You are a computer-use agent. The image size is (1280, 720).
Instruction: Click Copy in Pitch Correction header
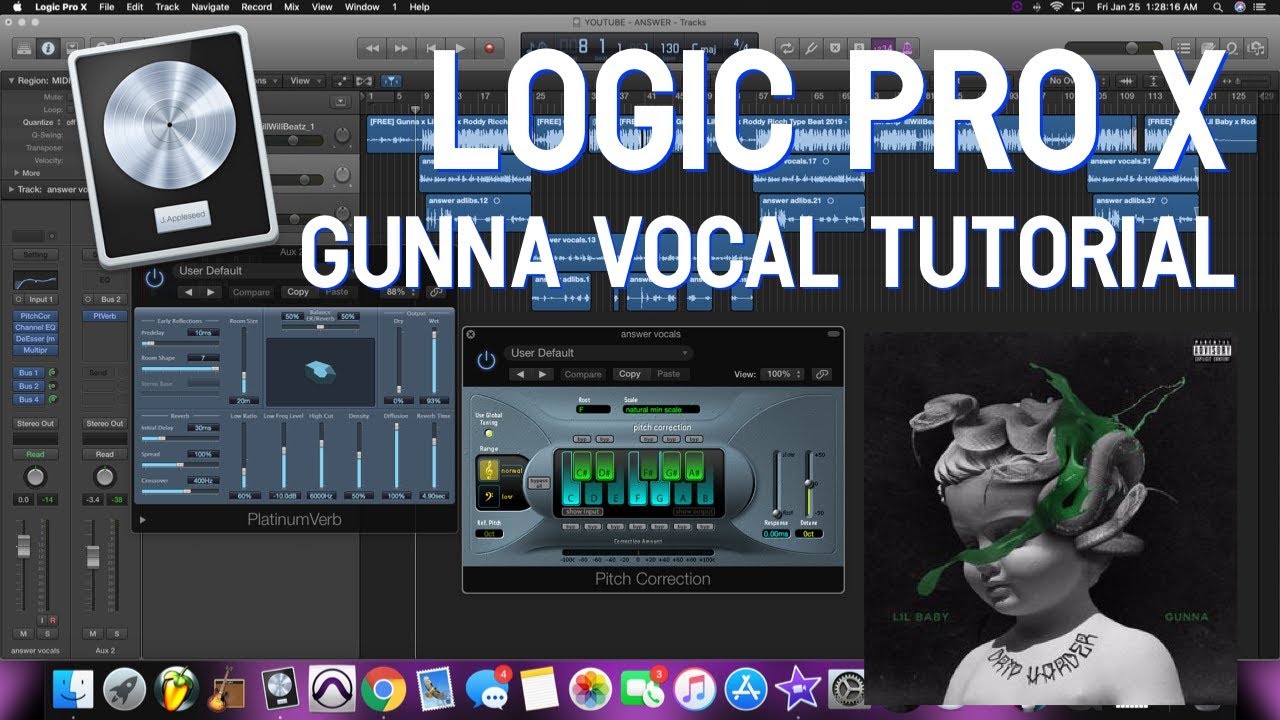click(x=630, y=374)
